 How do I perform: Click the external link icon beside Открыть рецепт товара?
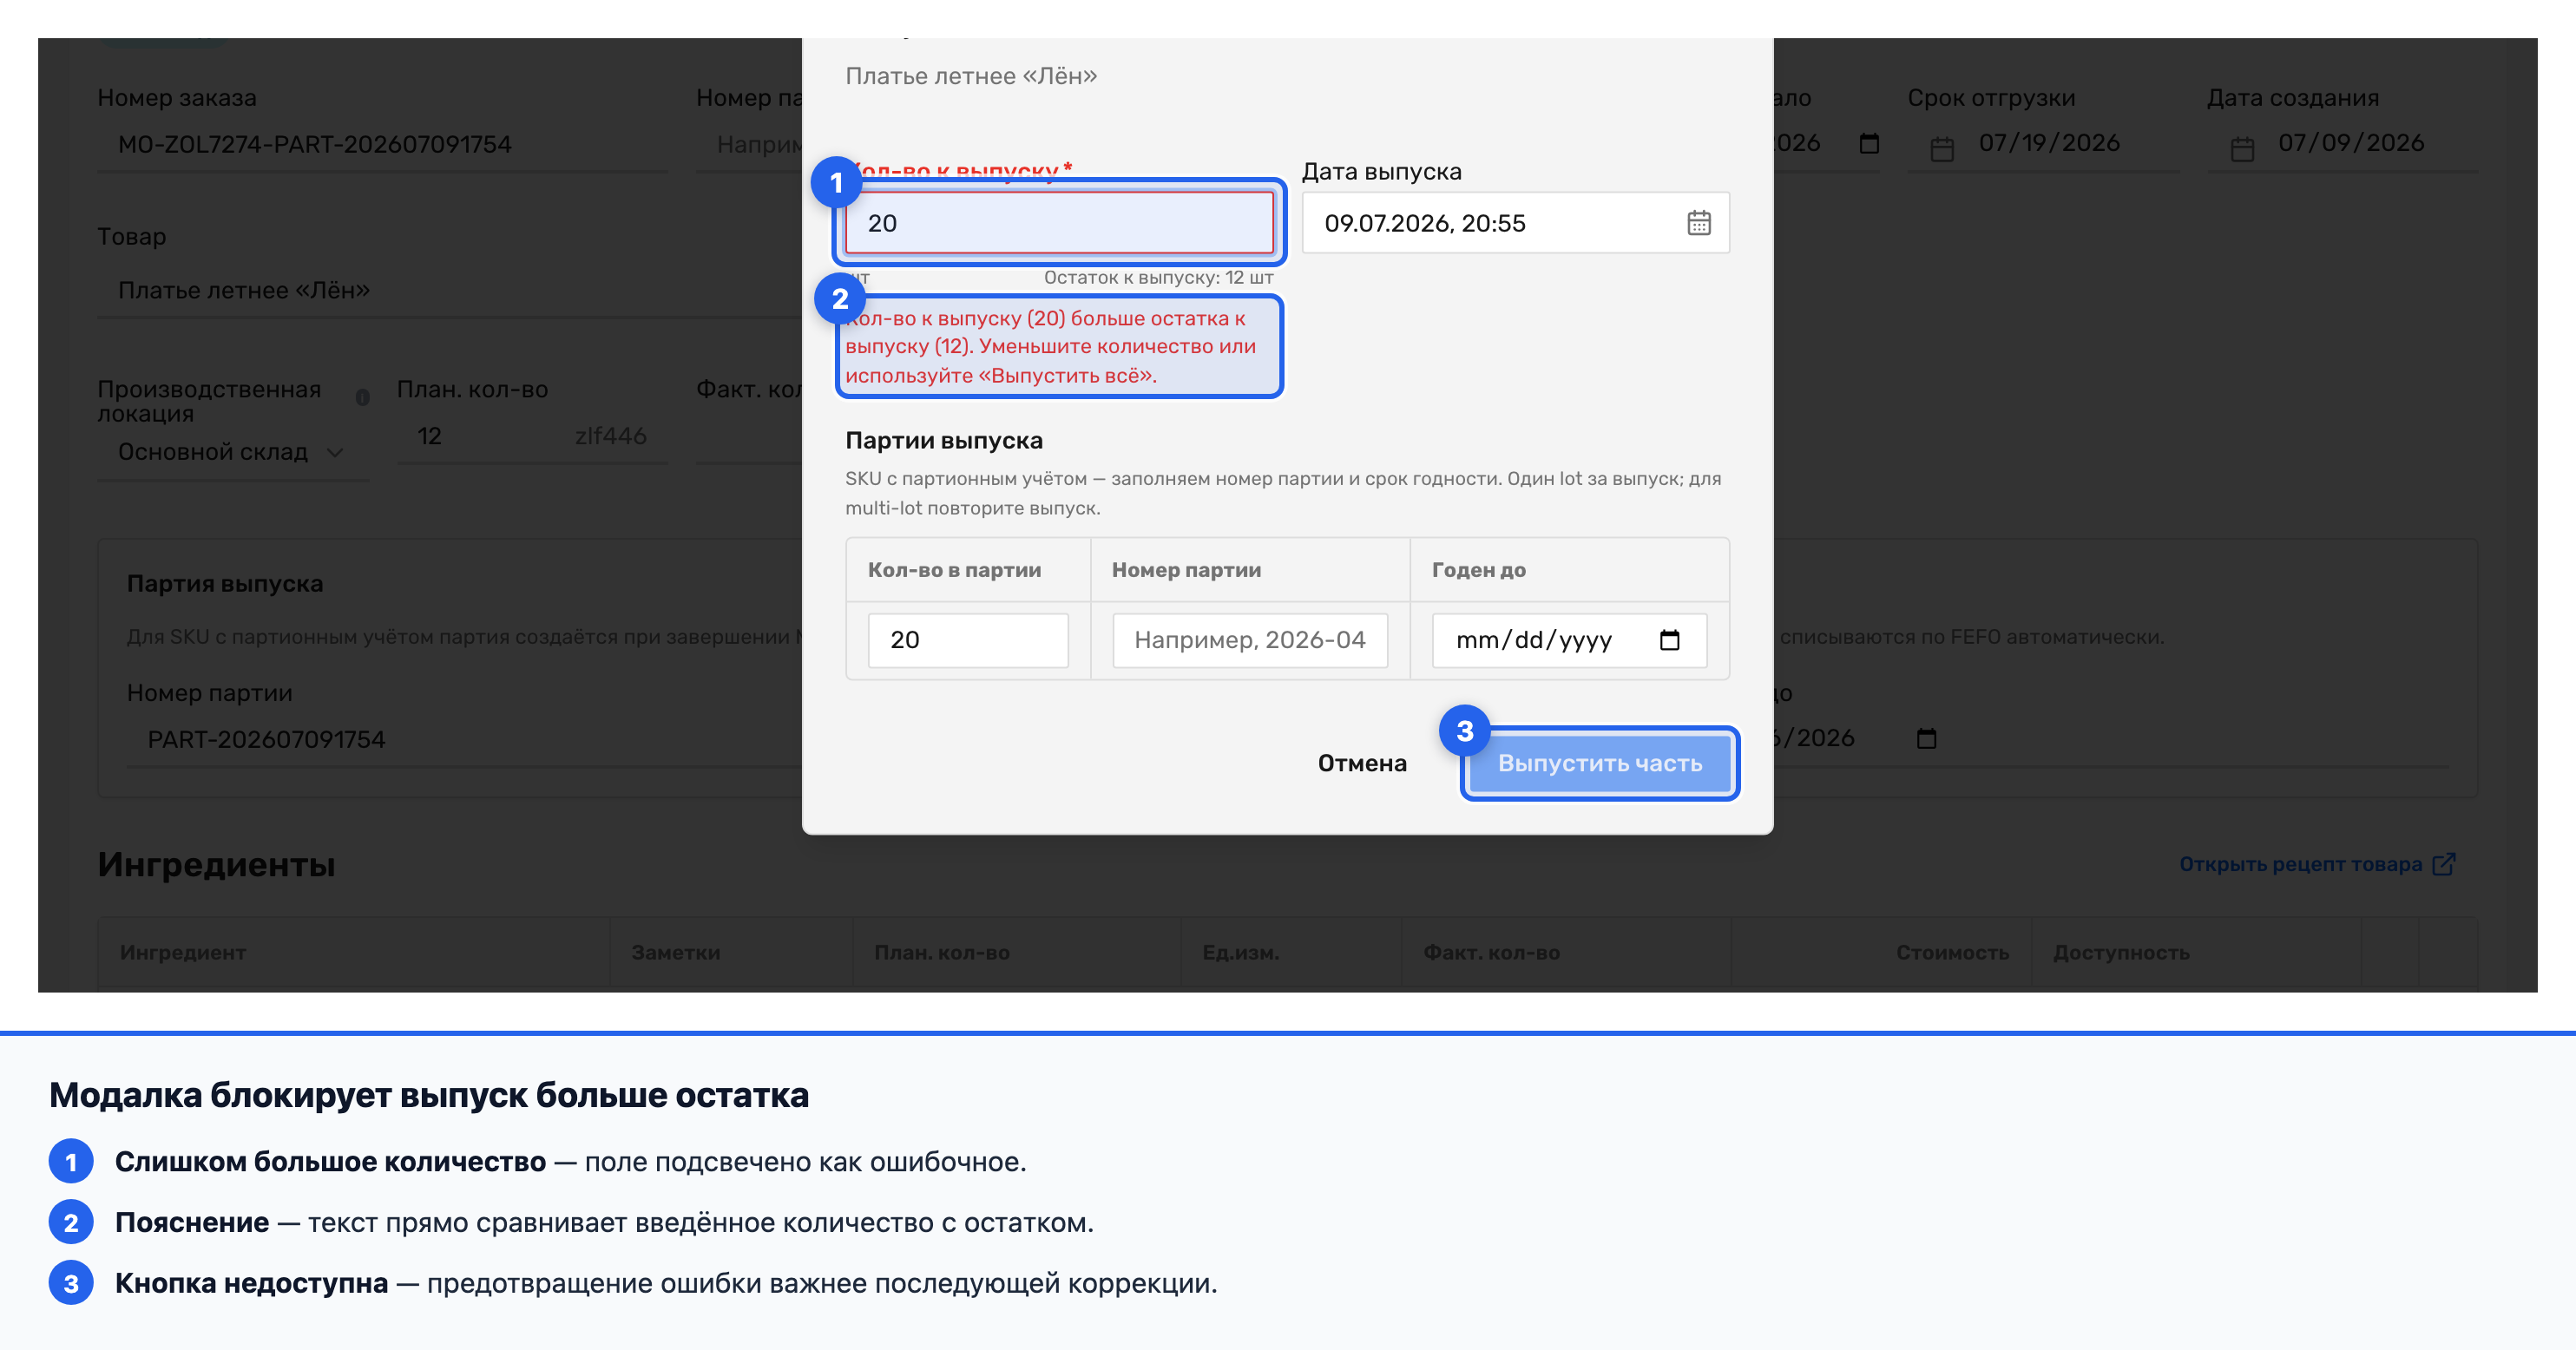pos(2443,864)
